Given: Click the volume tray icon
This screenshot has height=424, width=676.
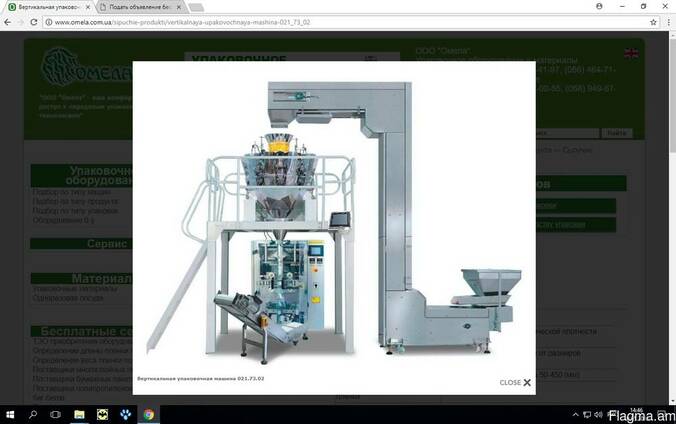Looking at the screenshot, I should [598, 415].
